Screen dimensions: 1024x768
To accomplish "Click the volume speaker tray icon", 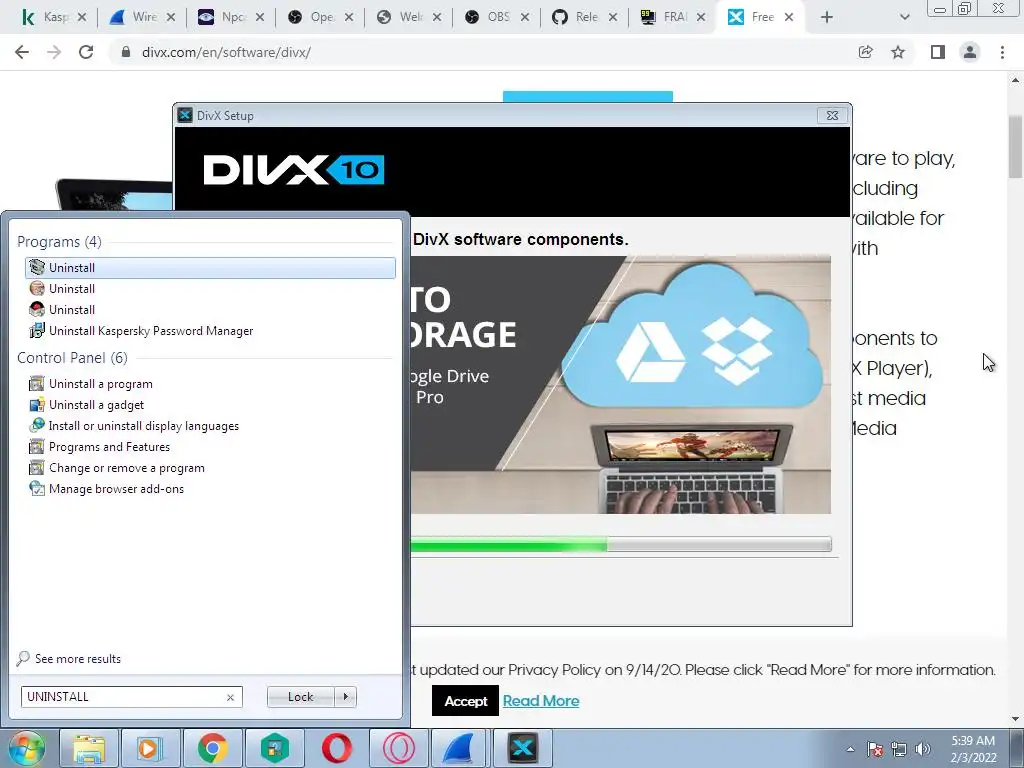I will [x=923, y=750].
